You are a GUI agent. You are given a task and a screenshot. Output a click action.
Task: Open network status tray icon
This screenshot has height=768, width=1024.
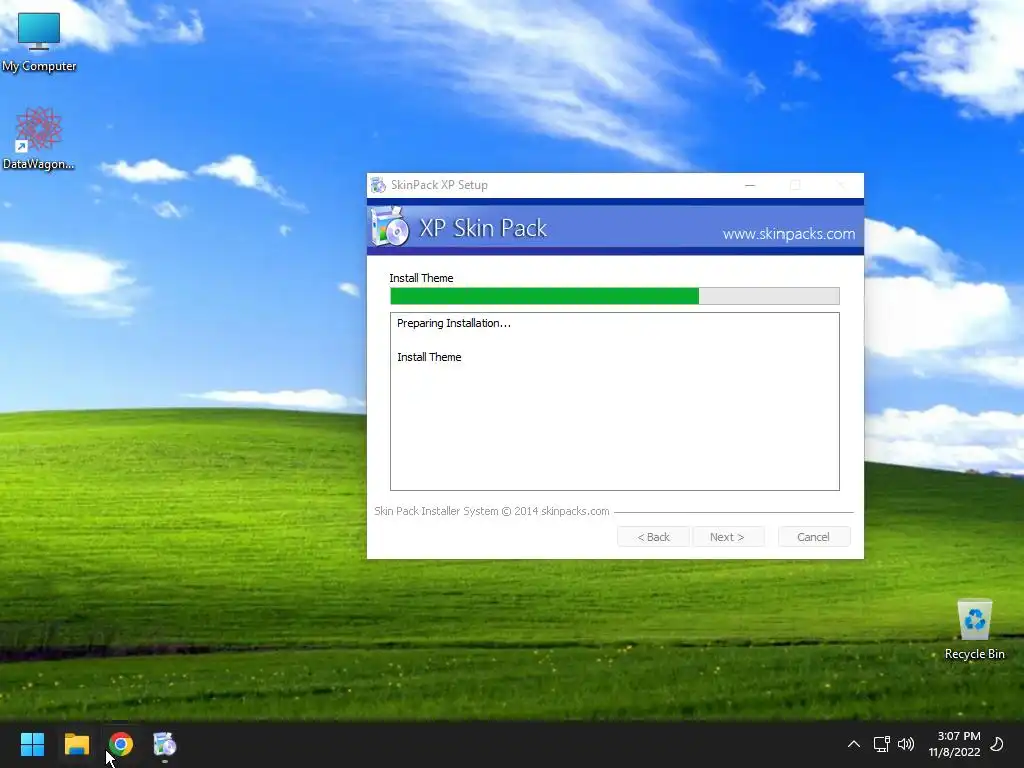click(x=882, y=744)
